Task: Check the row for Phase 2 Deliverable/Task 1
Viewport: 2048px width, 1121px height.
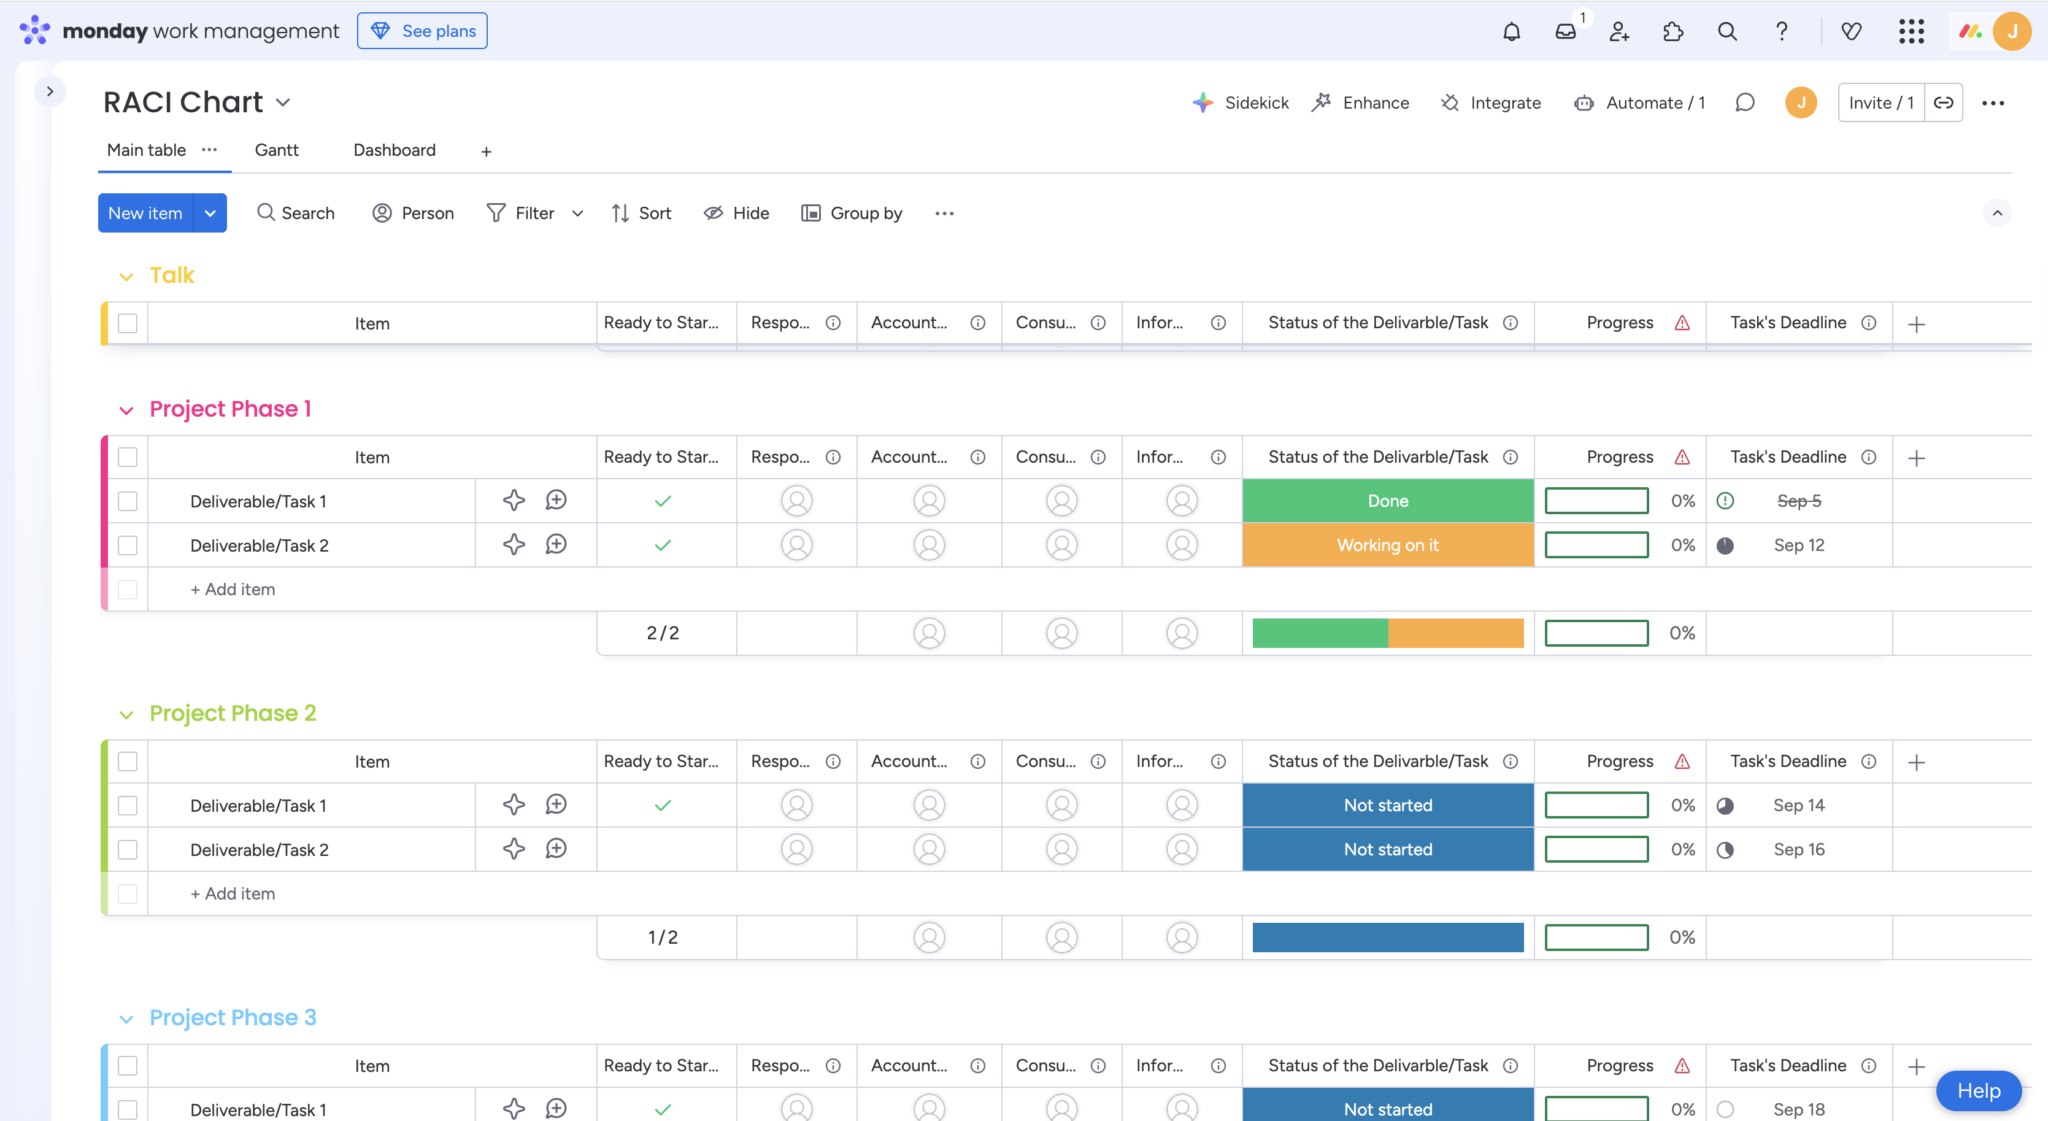Action: point(128,805)
